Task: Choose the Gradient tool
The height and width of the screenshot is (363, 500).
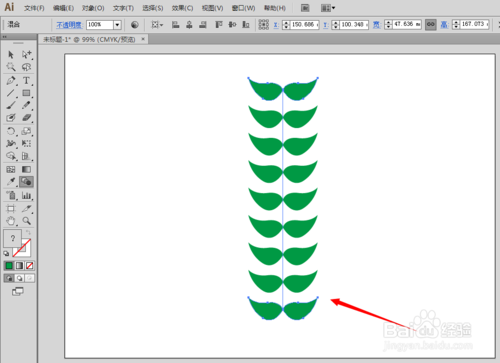Action: (x=26, y=169)
